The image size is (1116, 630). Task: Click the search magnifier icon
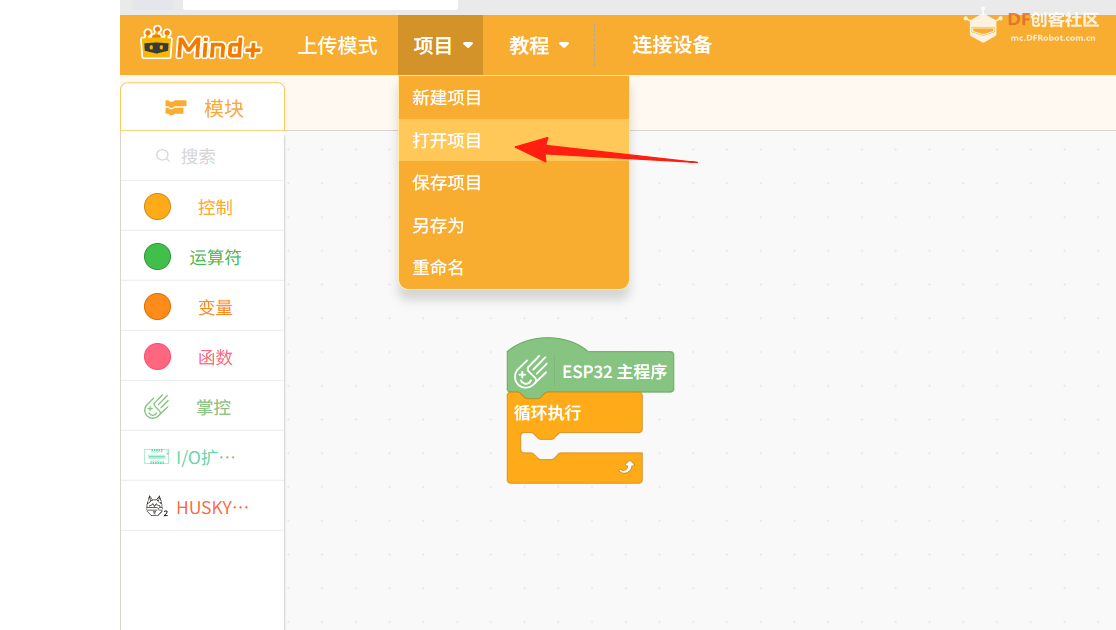(162, 156)
